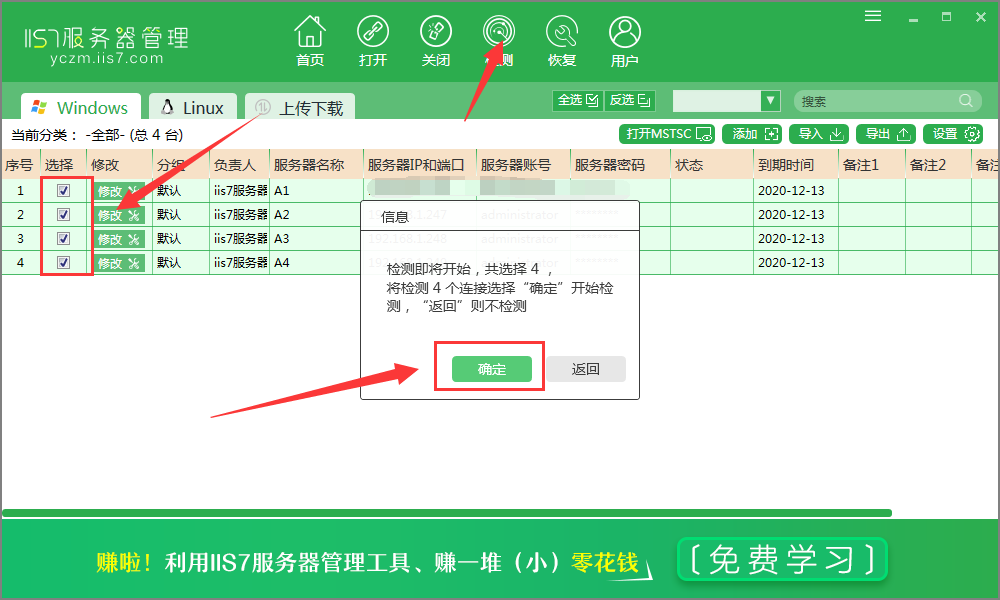Switch to the Windows tab
The height and width of the screenshot is (600, 1000).
[x=80, y=107]
